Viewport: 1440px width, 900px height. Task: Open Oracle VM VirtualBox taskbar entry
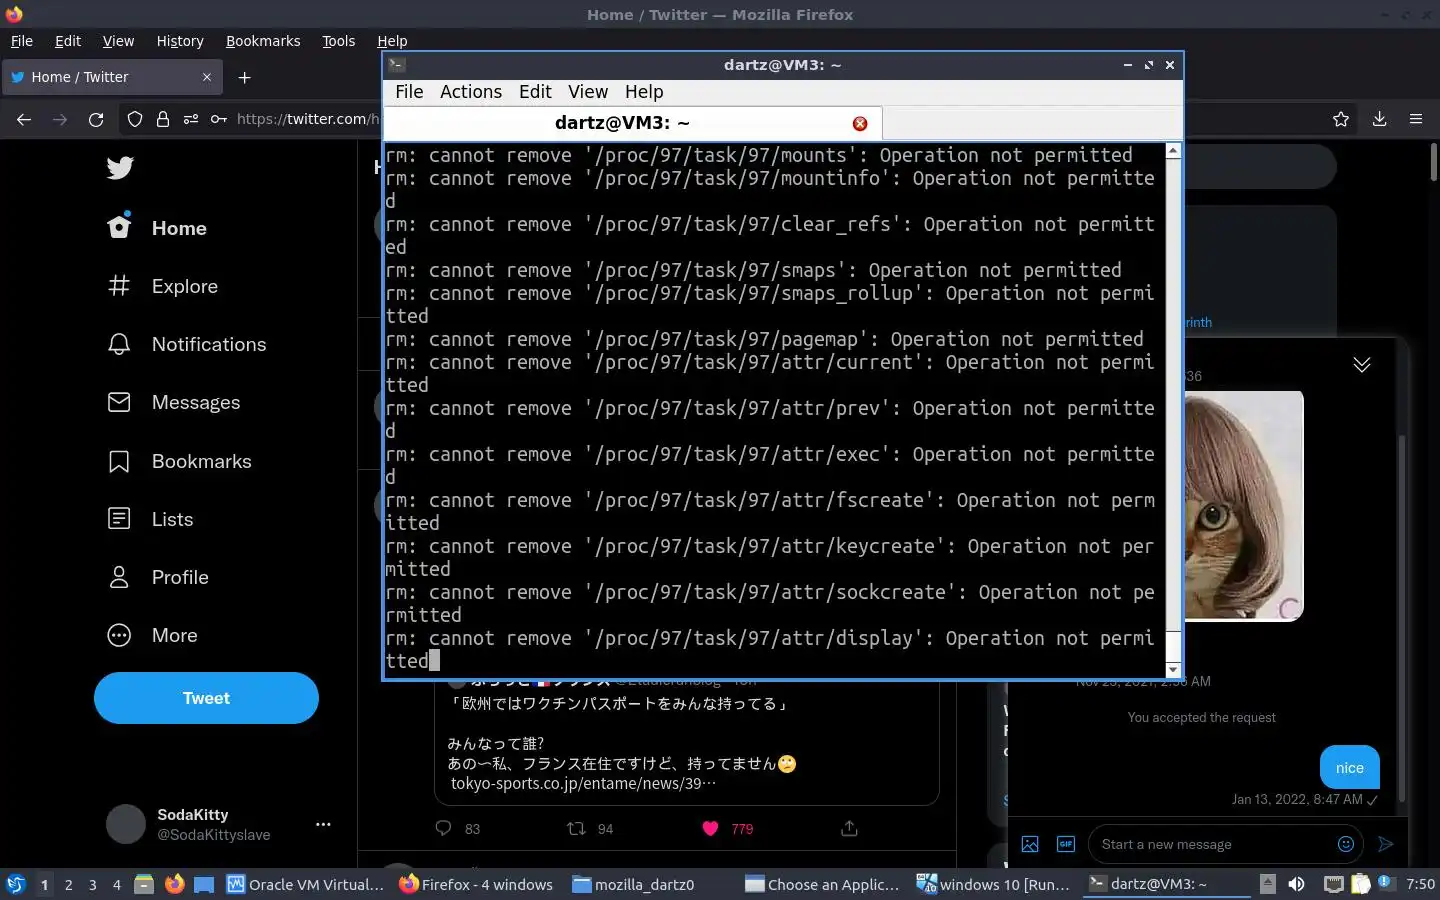coord(306,884)
